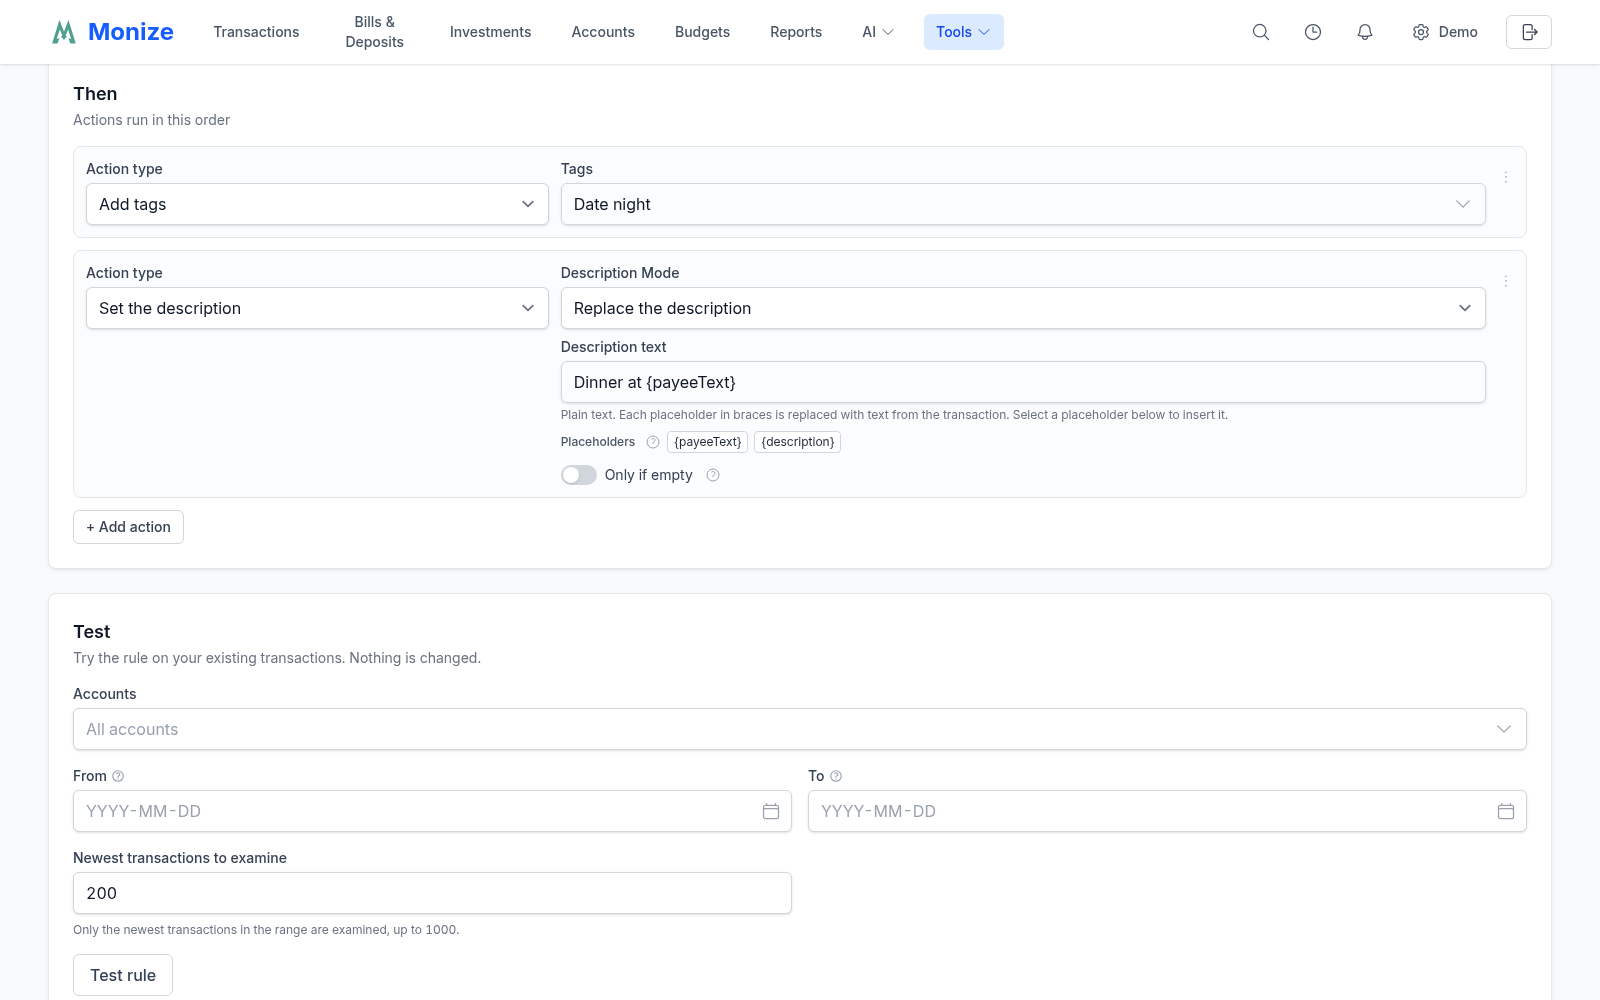Enable the Only if empty toggle
1600x1000 pixels.
[x=579, y=475]
